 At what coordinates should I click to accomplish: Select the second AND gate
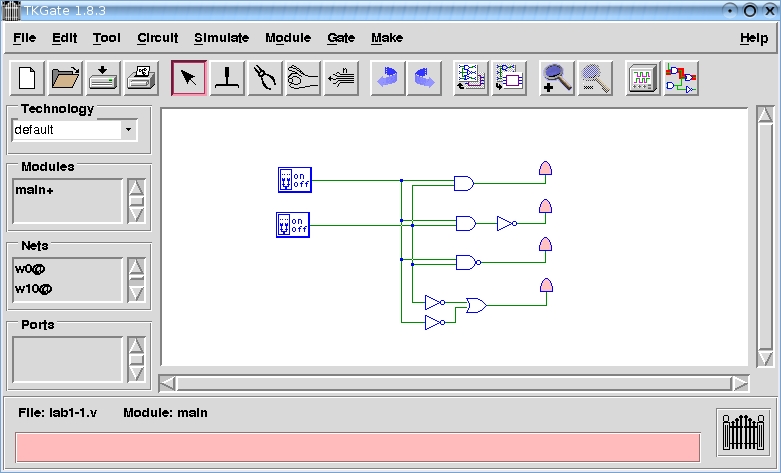coord(466,223)
